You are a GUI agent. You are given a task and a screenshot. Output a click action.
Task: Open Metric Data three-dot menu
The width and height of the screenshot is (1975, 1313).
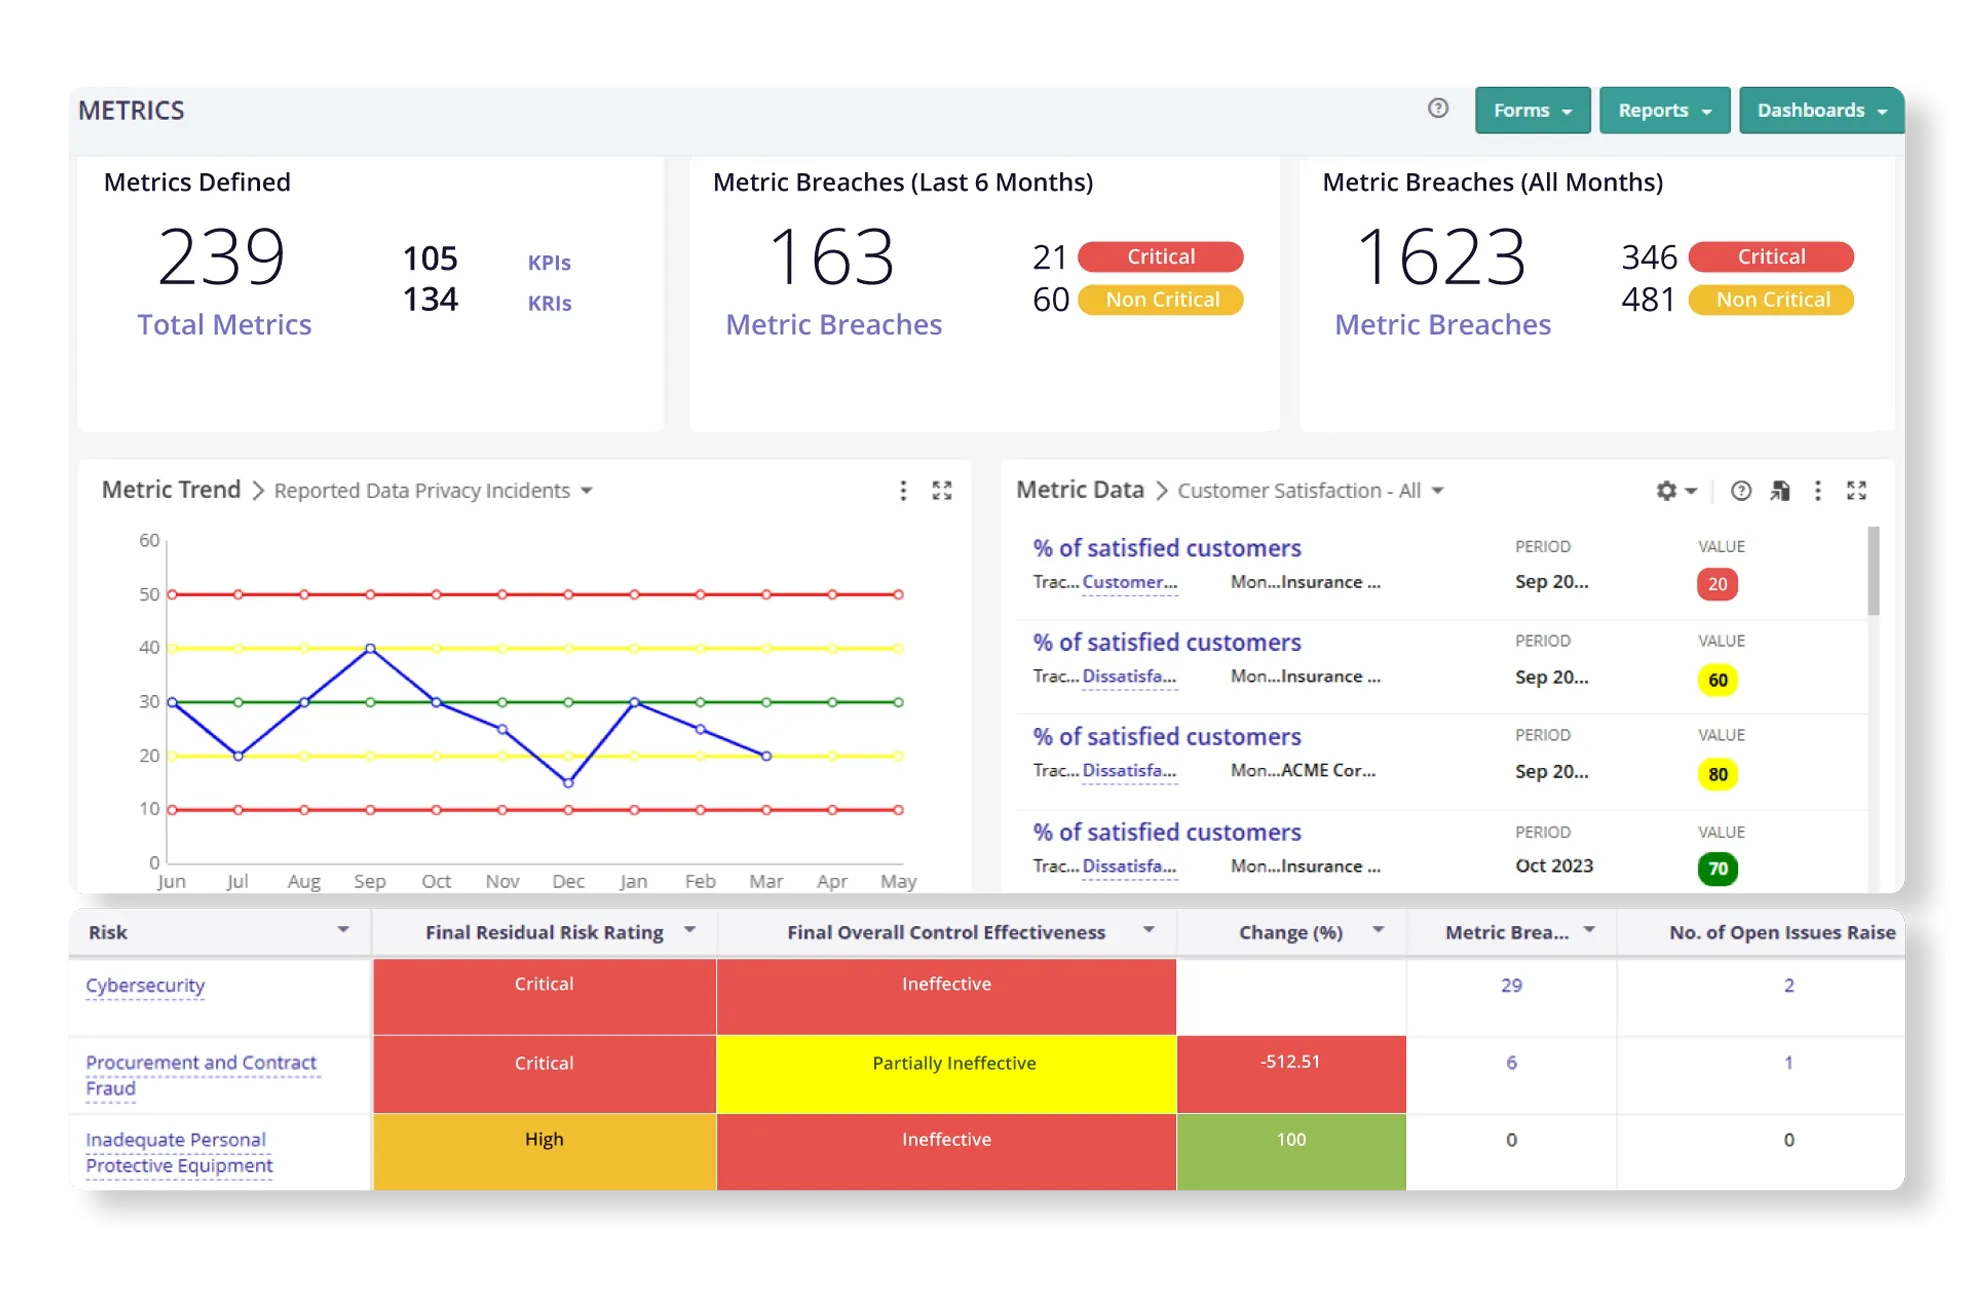pyautogui.click(x=1818, y=490)
